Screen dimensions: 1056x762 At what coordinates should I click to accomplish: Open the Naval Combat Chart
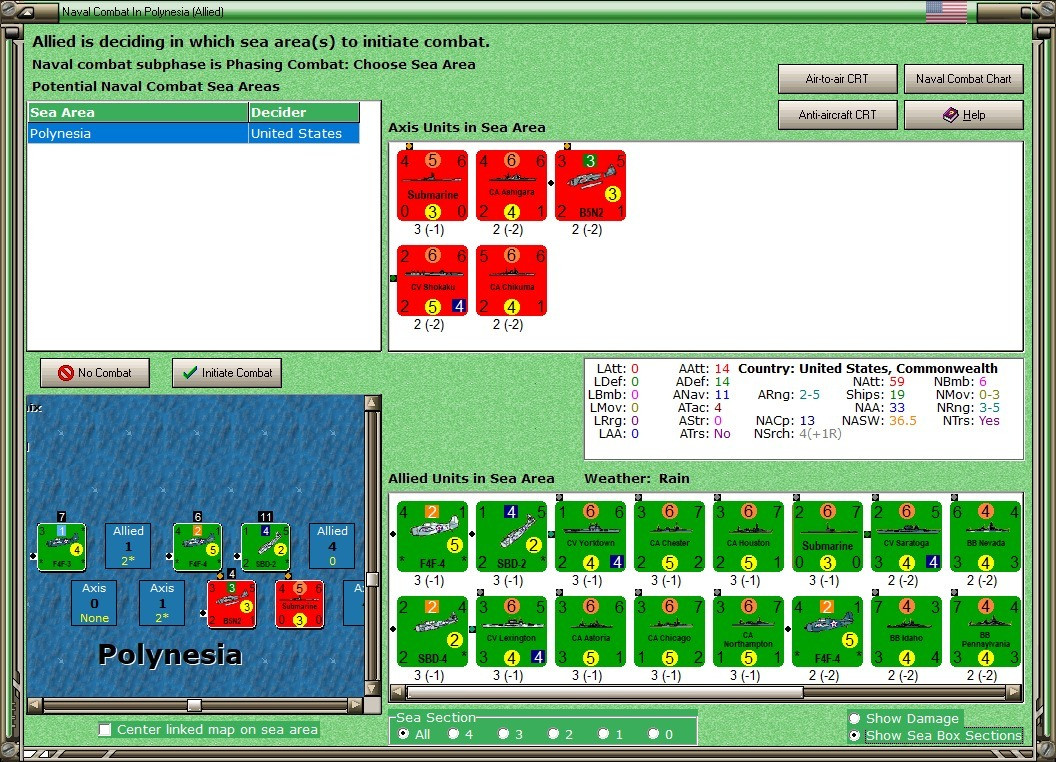(x=964, y=79)
